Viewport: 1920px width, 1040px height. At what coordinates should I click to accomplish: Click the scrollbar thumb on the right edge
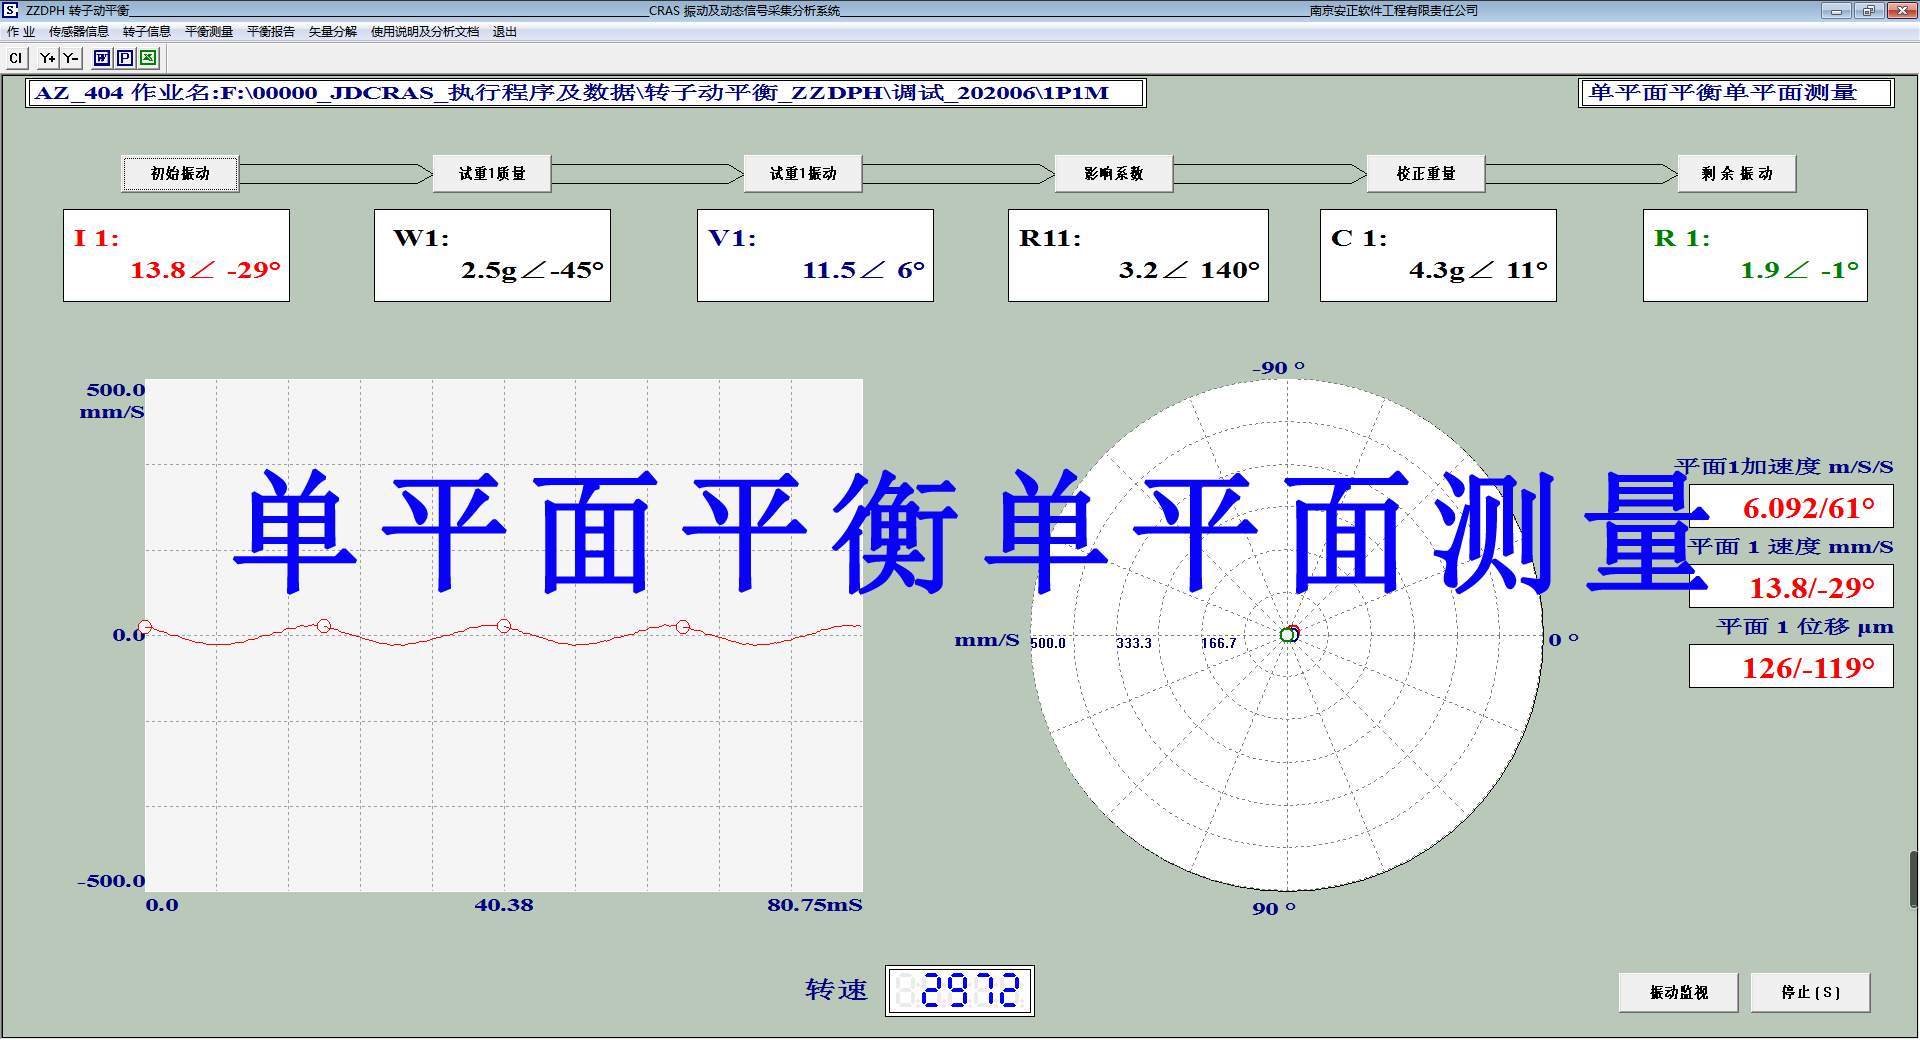[x=1914, y=879]
